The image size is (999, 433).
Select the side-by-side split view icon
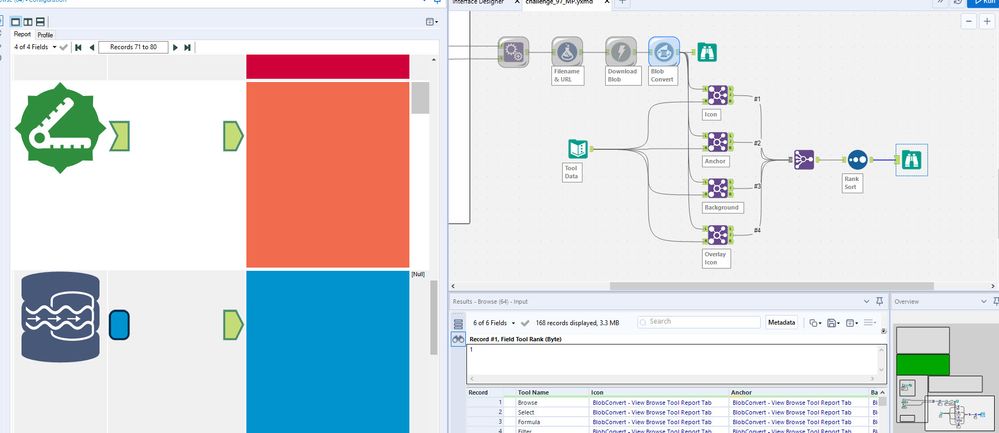click(28, 22)
